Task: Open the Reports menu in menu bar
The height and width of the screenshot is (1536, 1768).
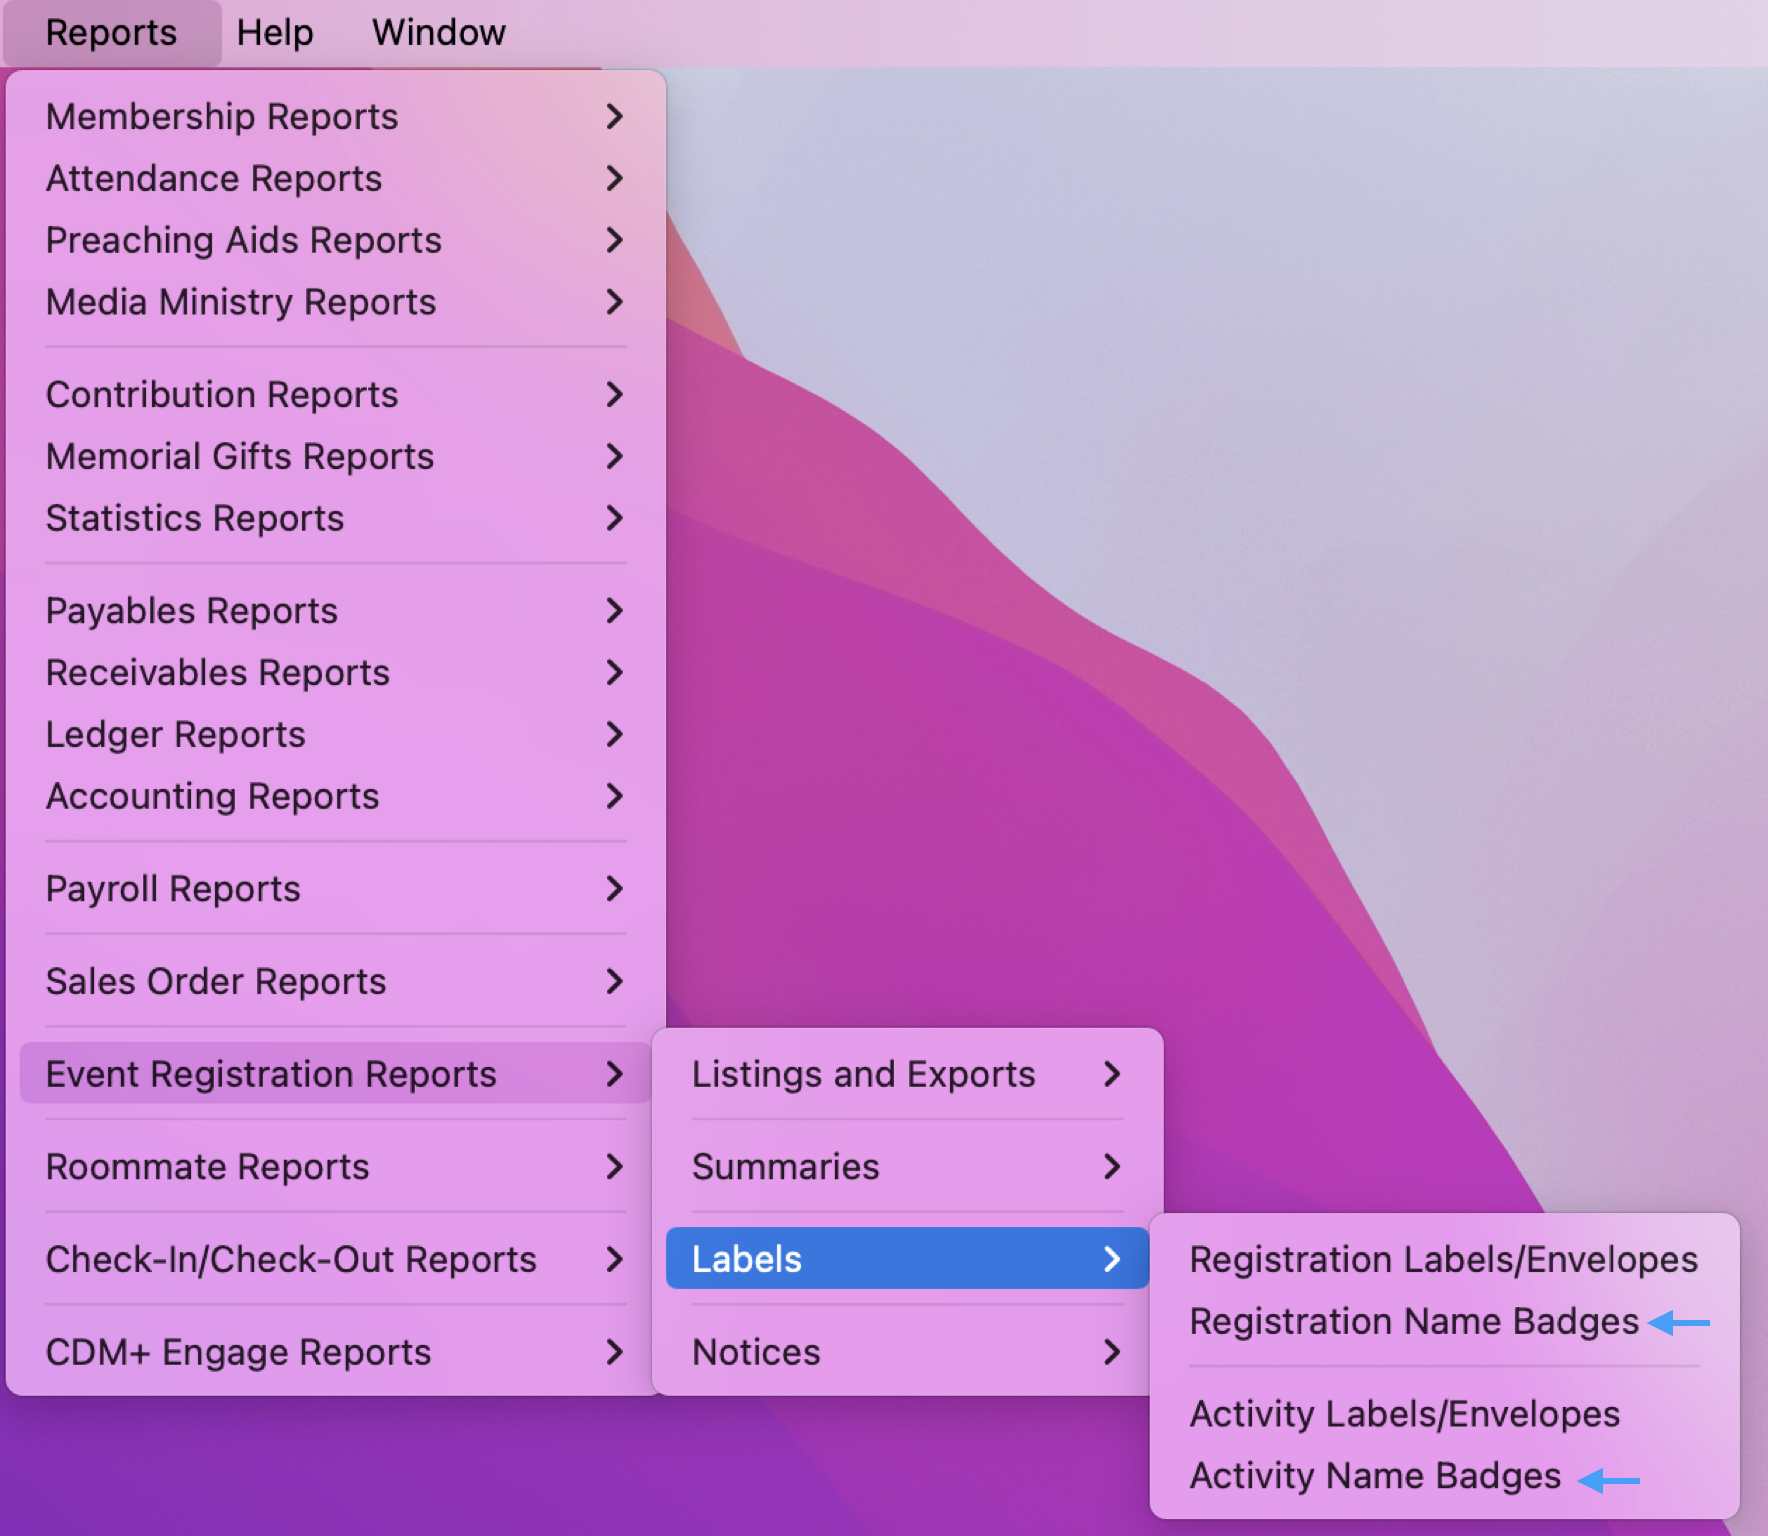Action: click(x=111, y=33)
